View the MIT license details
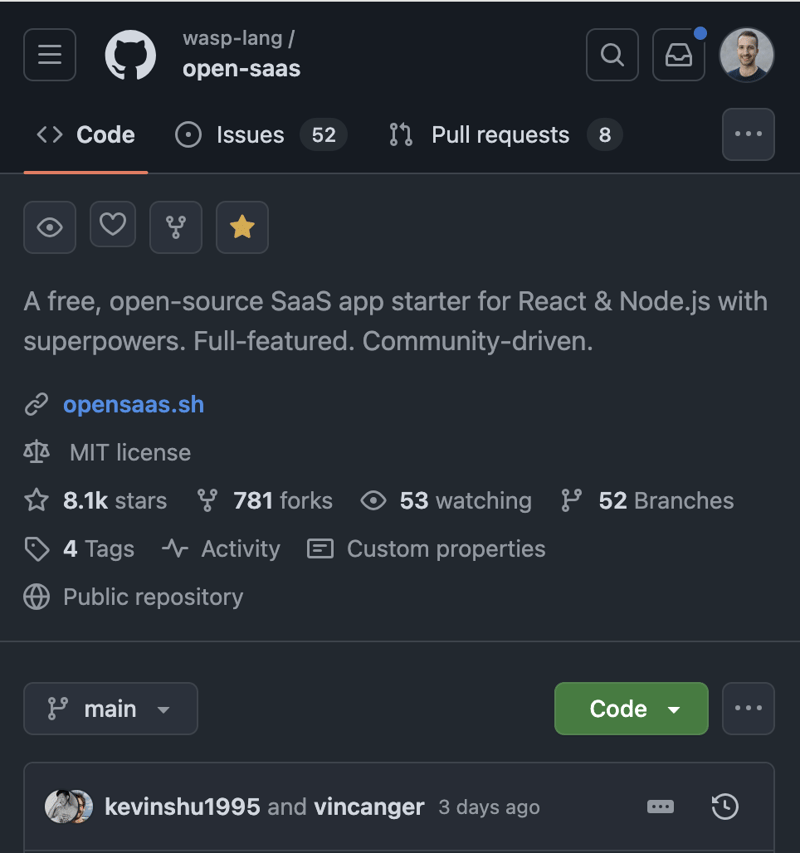The height and width of the screenshot is (853, 800). pos(130,452)
